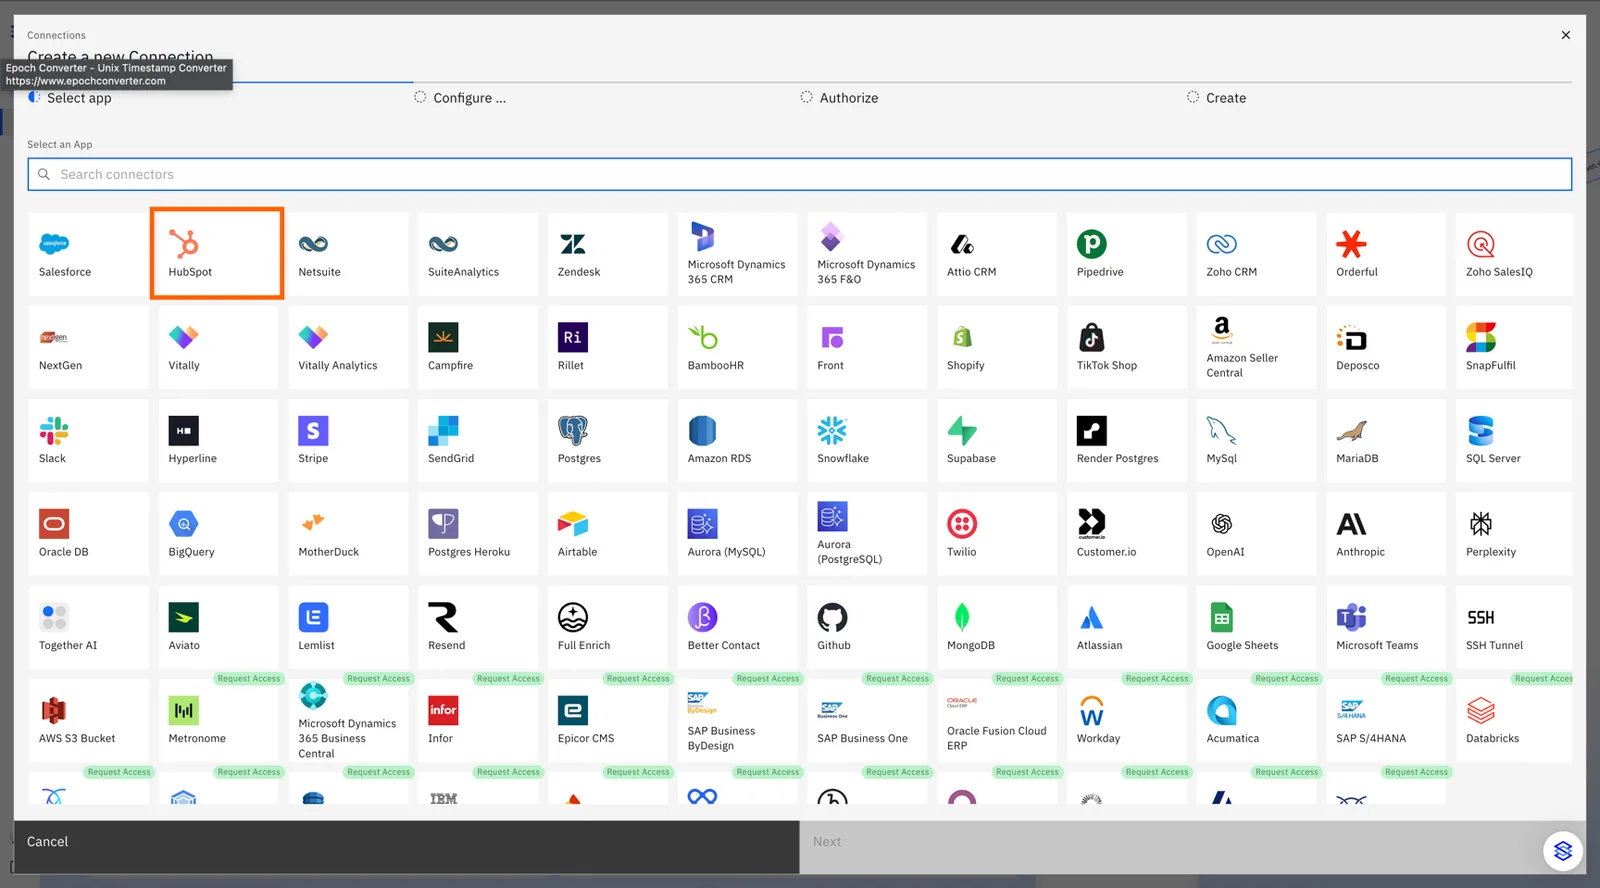The width and height of the screenshot is (1600, 888).
Task: Select the Salesforce connector icon
Action: (x=54, y=243)
